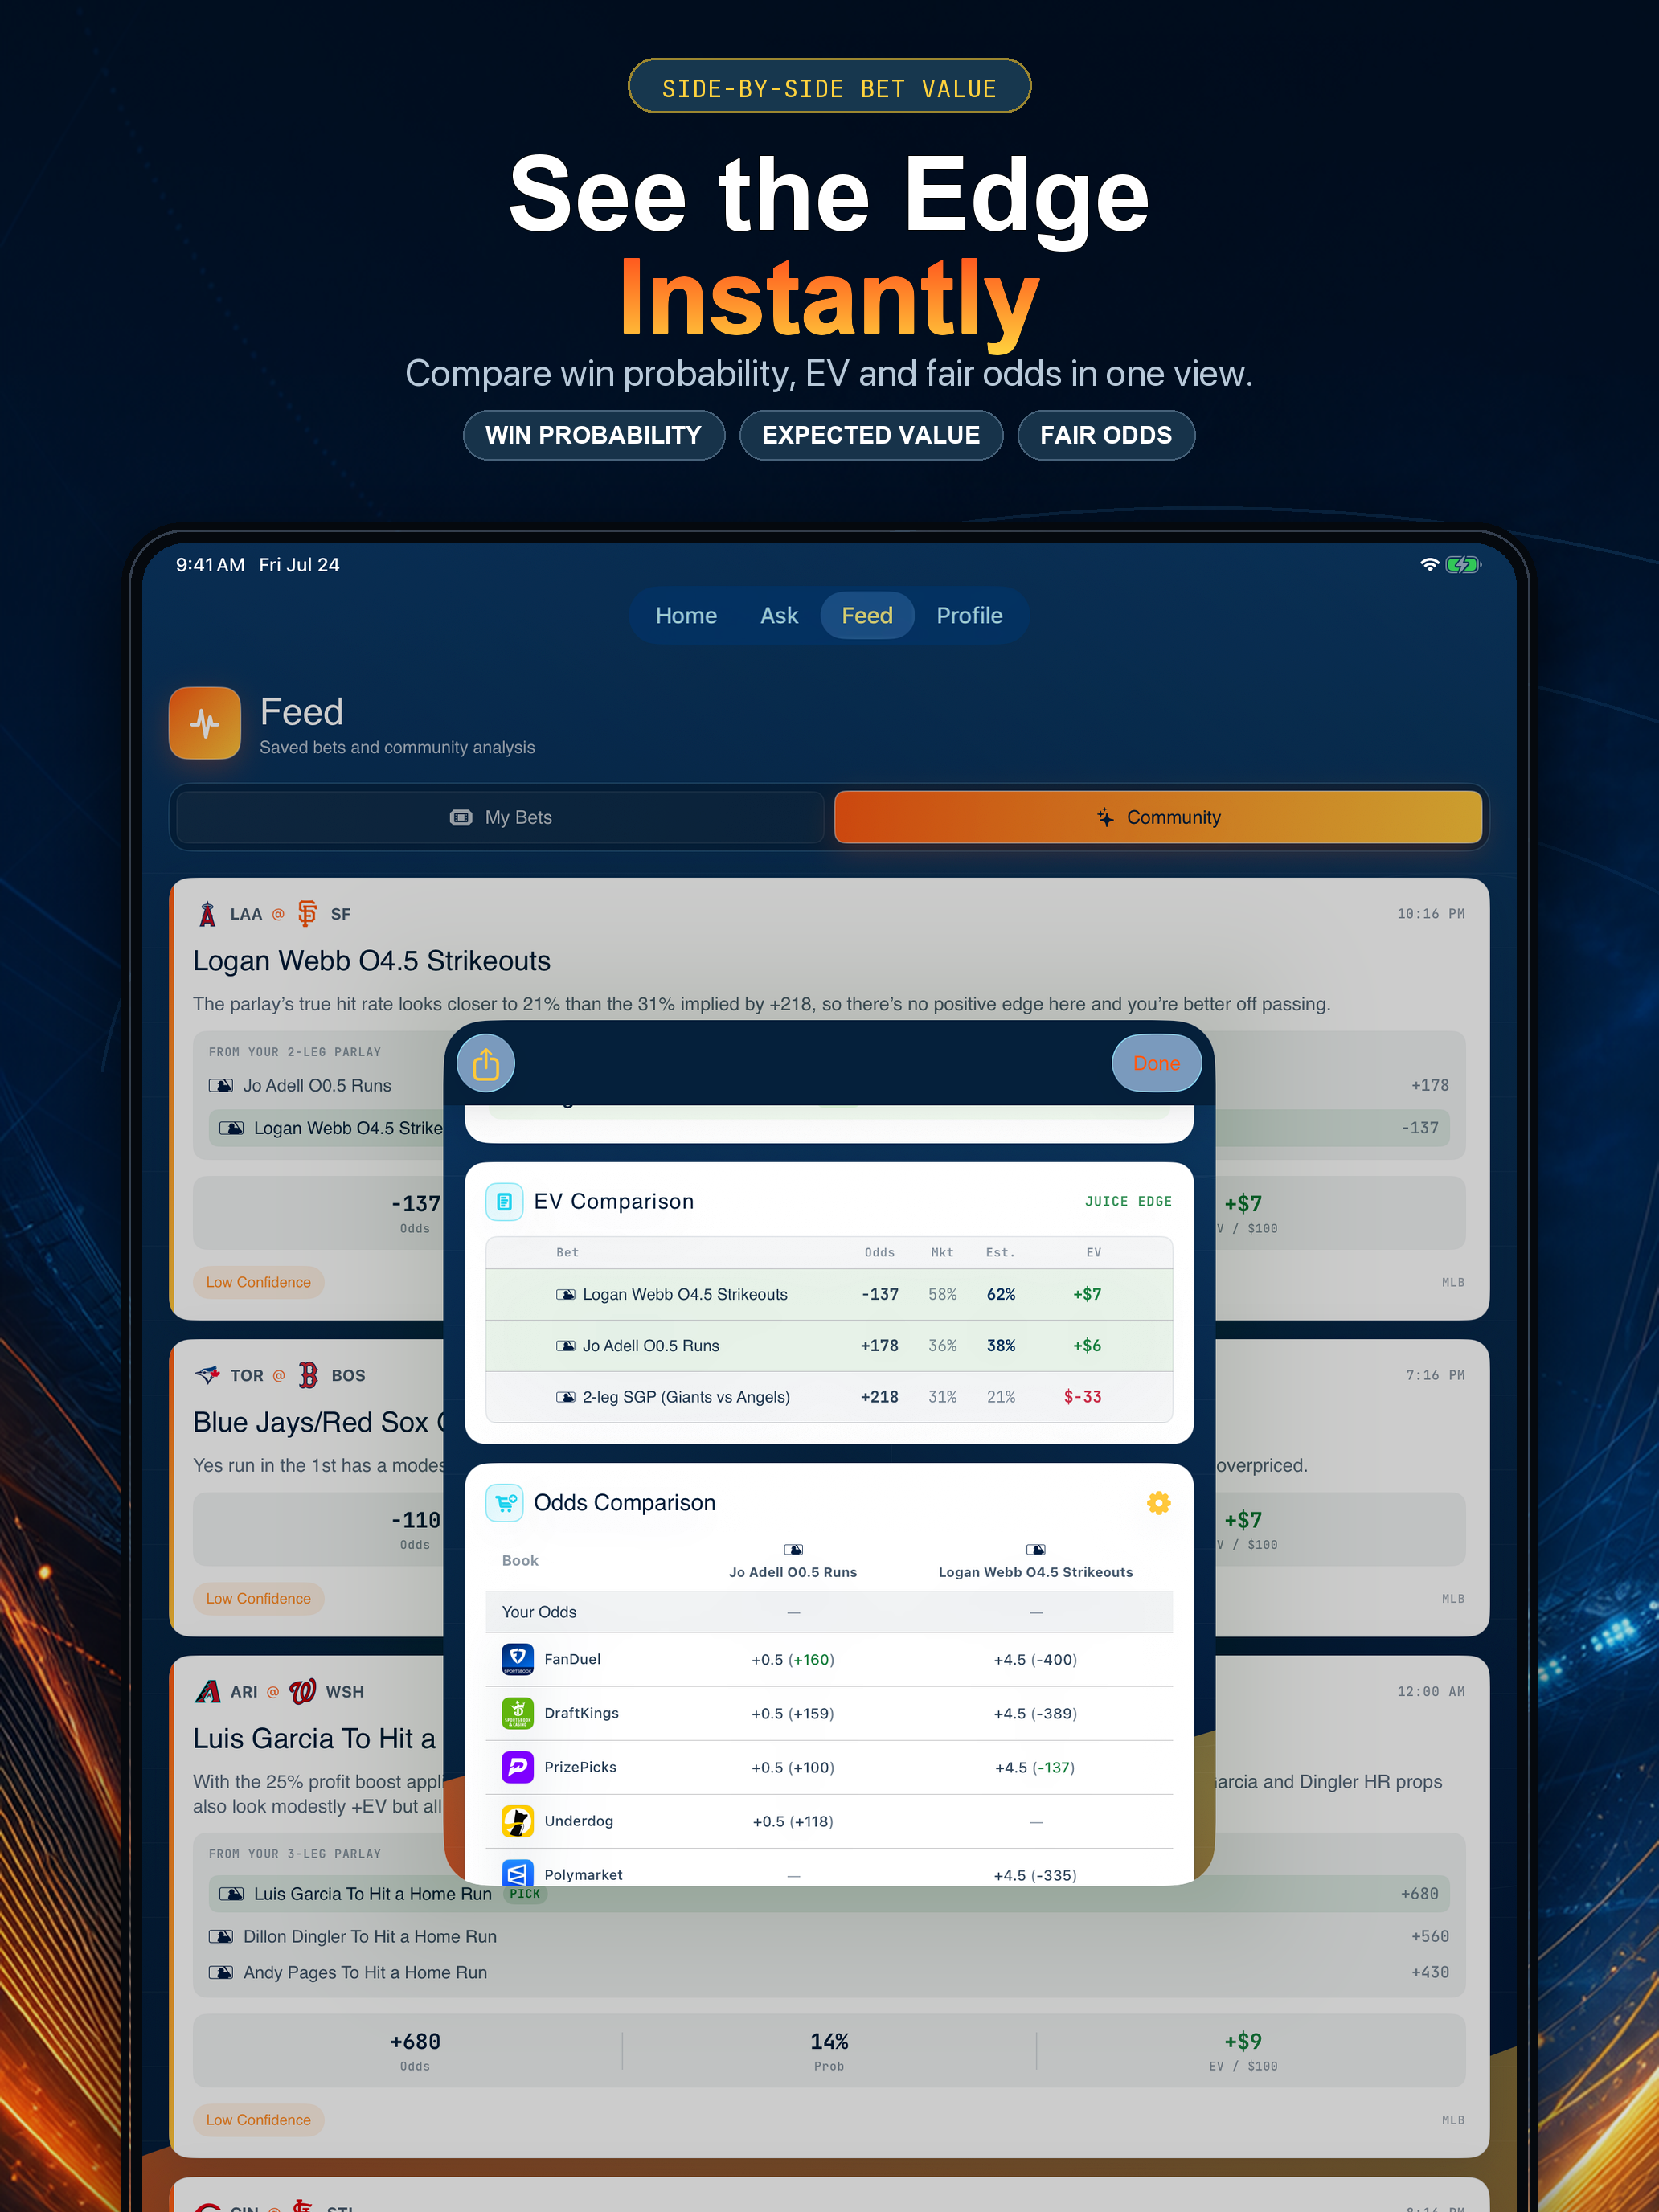This screenshot has height=2212, width=1659.
Task: Tap the 14% Prob stat
Action: click(829, 2050)
